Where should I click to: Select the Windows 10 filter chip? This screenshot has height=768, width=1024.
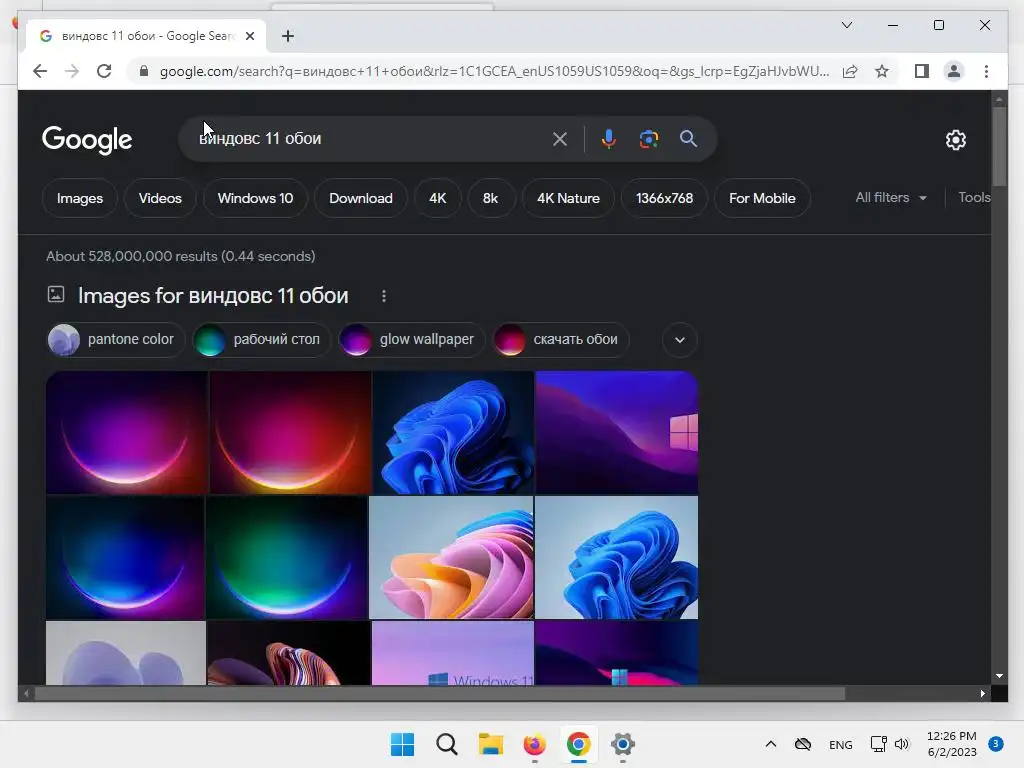255,198
